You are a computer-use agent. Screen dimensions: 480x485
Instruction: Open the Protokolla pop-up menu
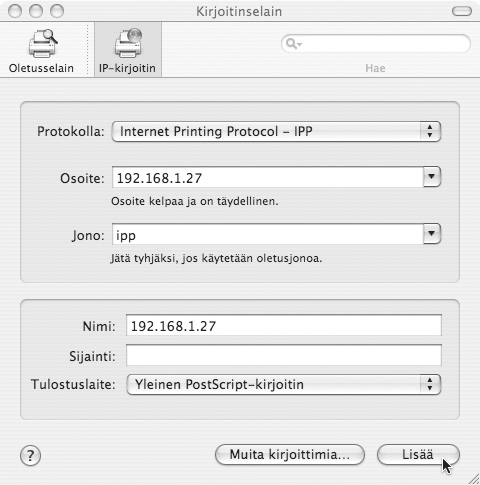pos(276,132)
